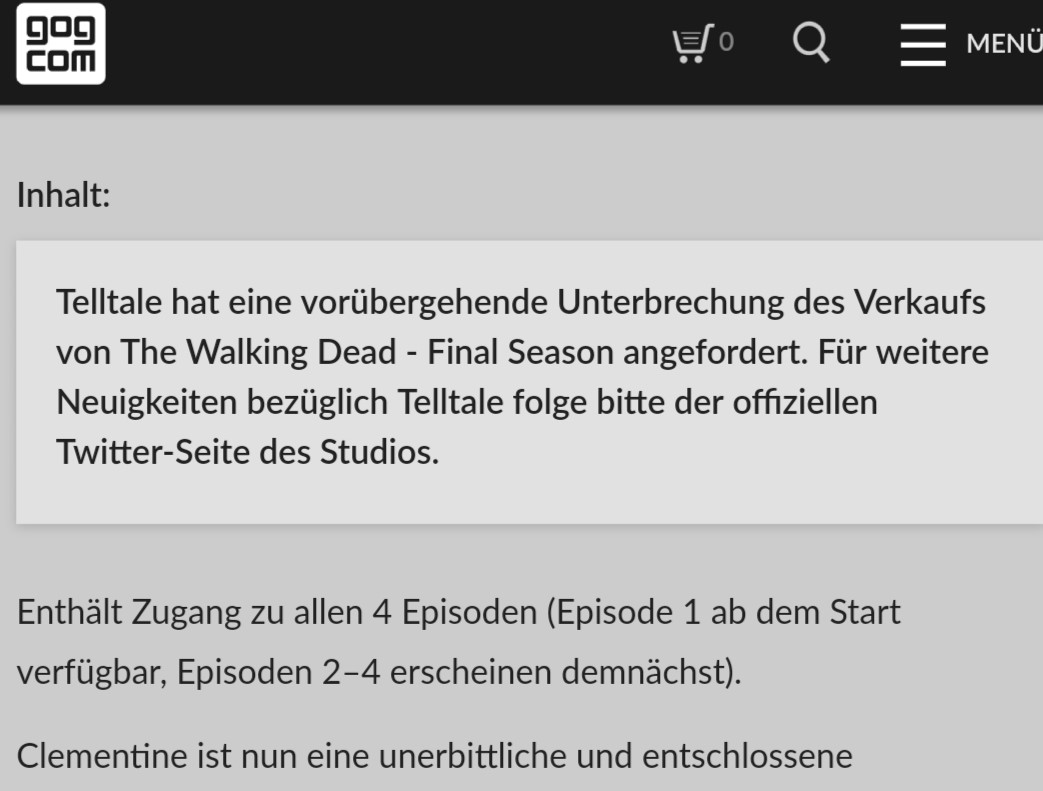
Task: Click the Episoden 2–4 erscheinen demnächst line
Action: point(459,672)
